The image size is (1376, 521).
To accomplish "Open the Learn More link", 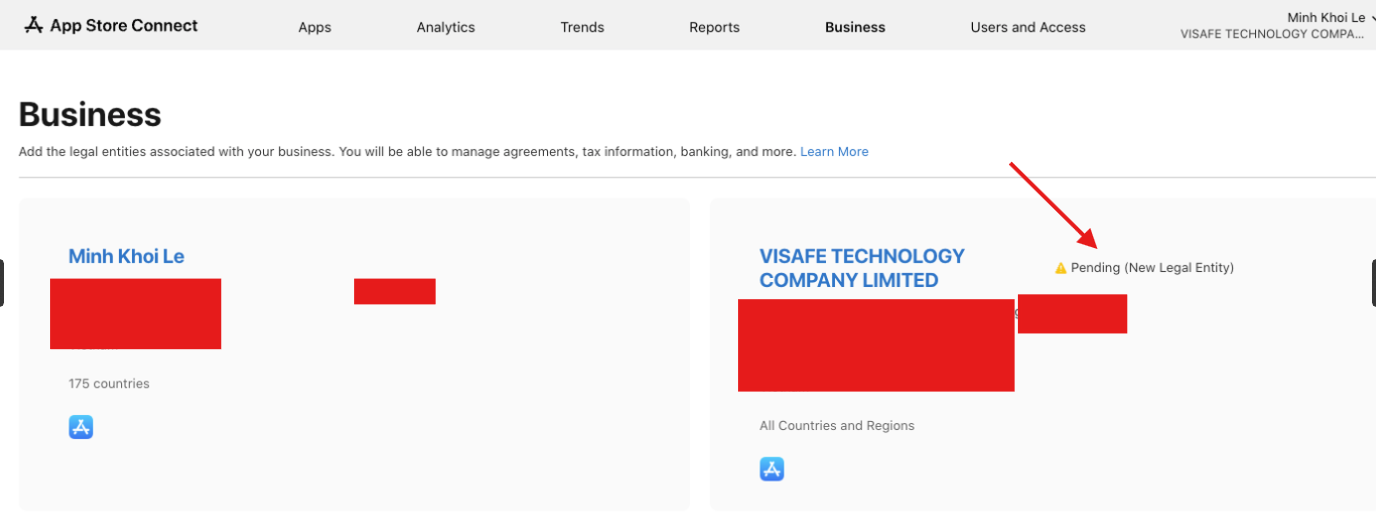I will tap(834, 152).
